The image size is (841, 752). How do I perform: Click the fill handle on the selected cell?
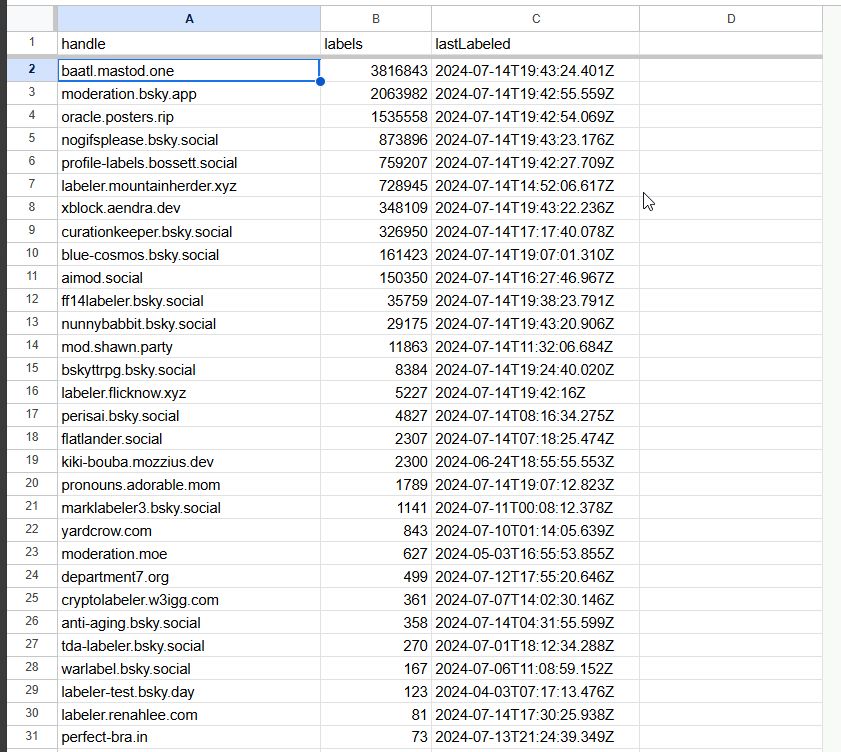pyautogui.click(x=321, y=81)
